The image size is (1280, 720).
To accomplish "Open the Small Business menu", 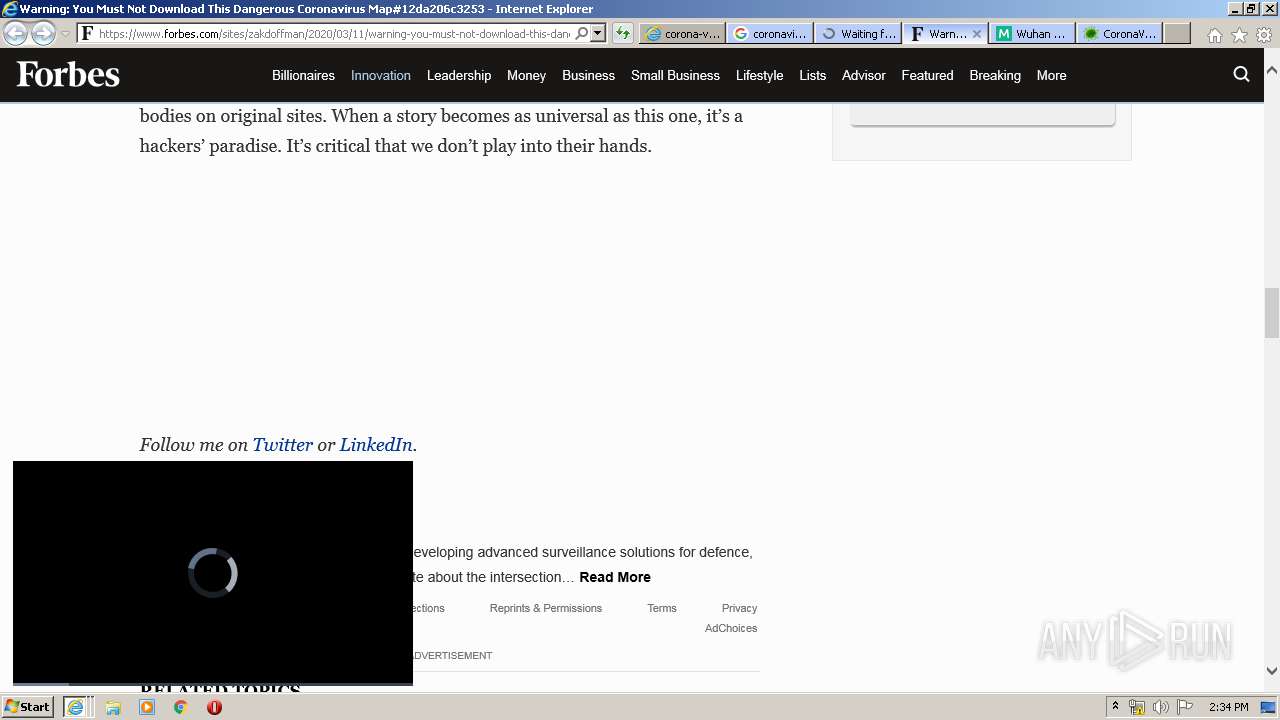I will point(675,75).
